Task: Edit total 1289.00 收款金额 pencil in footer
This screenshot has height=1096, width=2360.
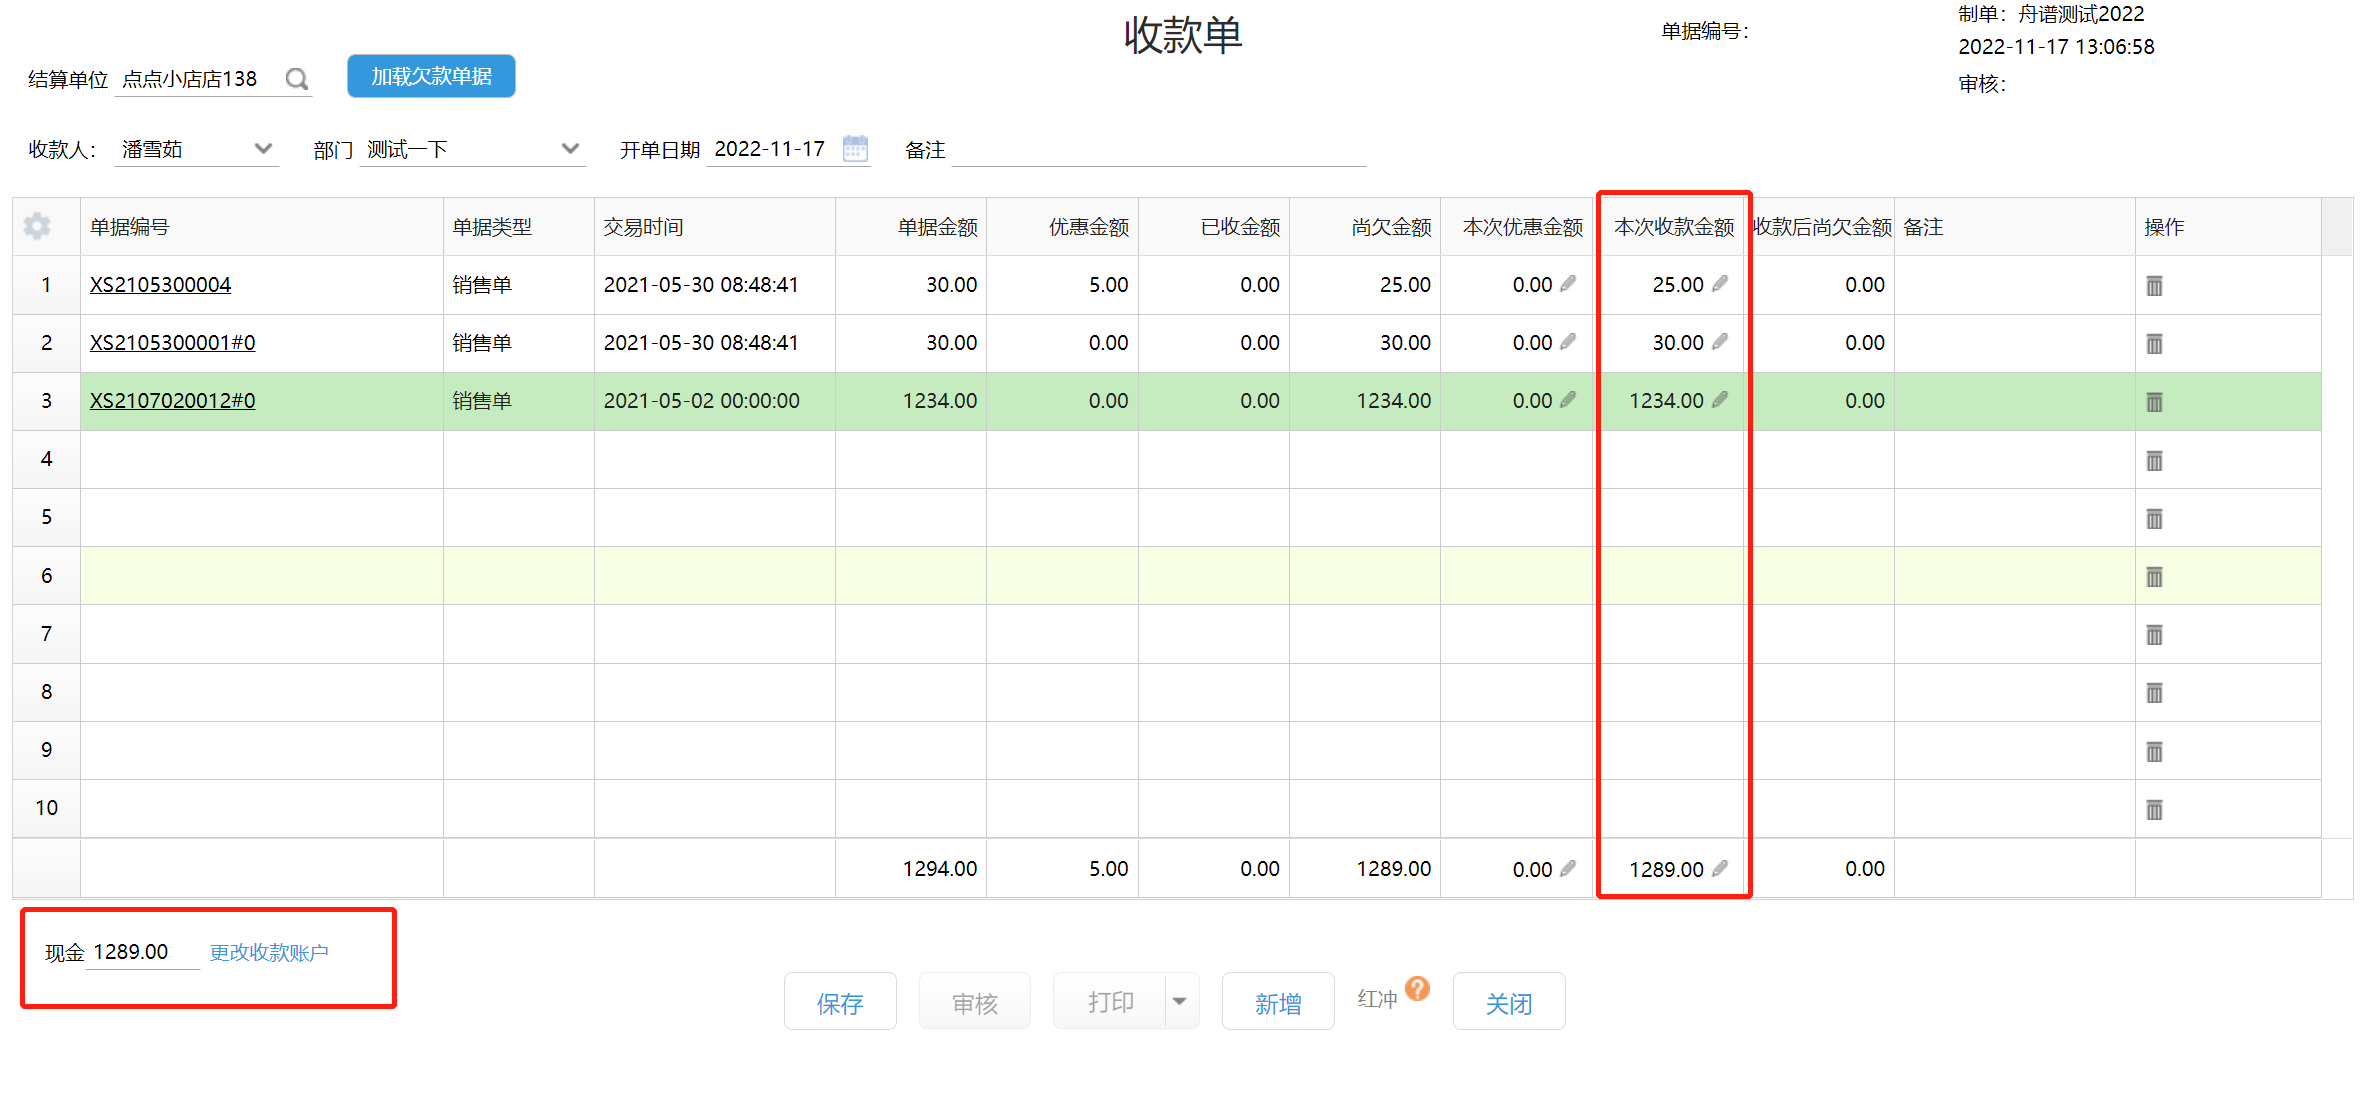Action: [x=1720, y=869]
